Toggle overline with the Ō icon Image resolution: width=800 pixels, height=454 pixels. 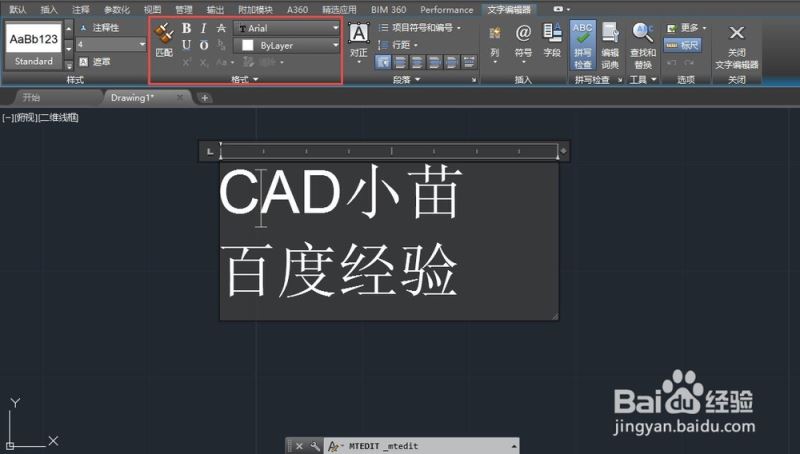click(204, 45)
